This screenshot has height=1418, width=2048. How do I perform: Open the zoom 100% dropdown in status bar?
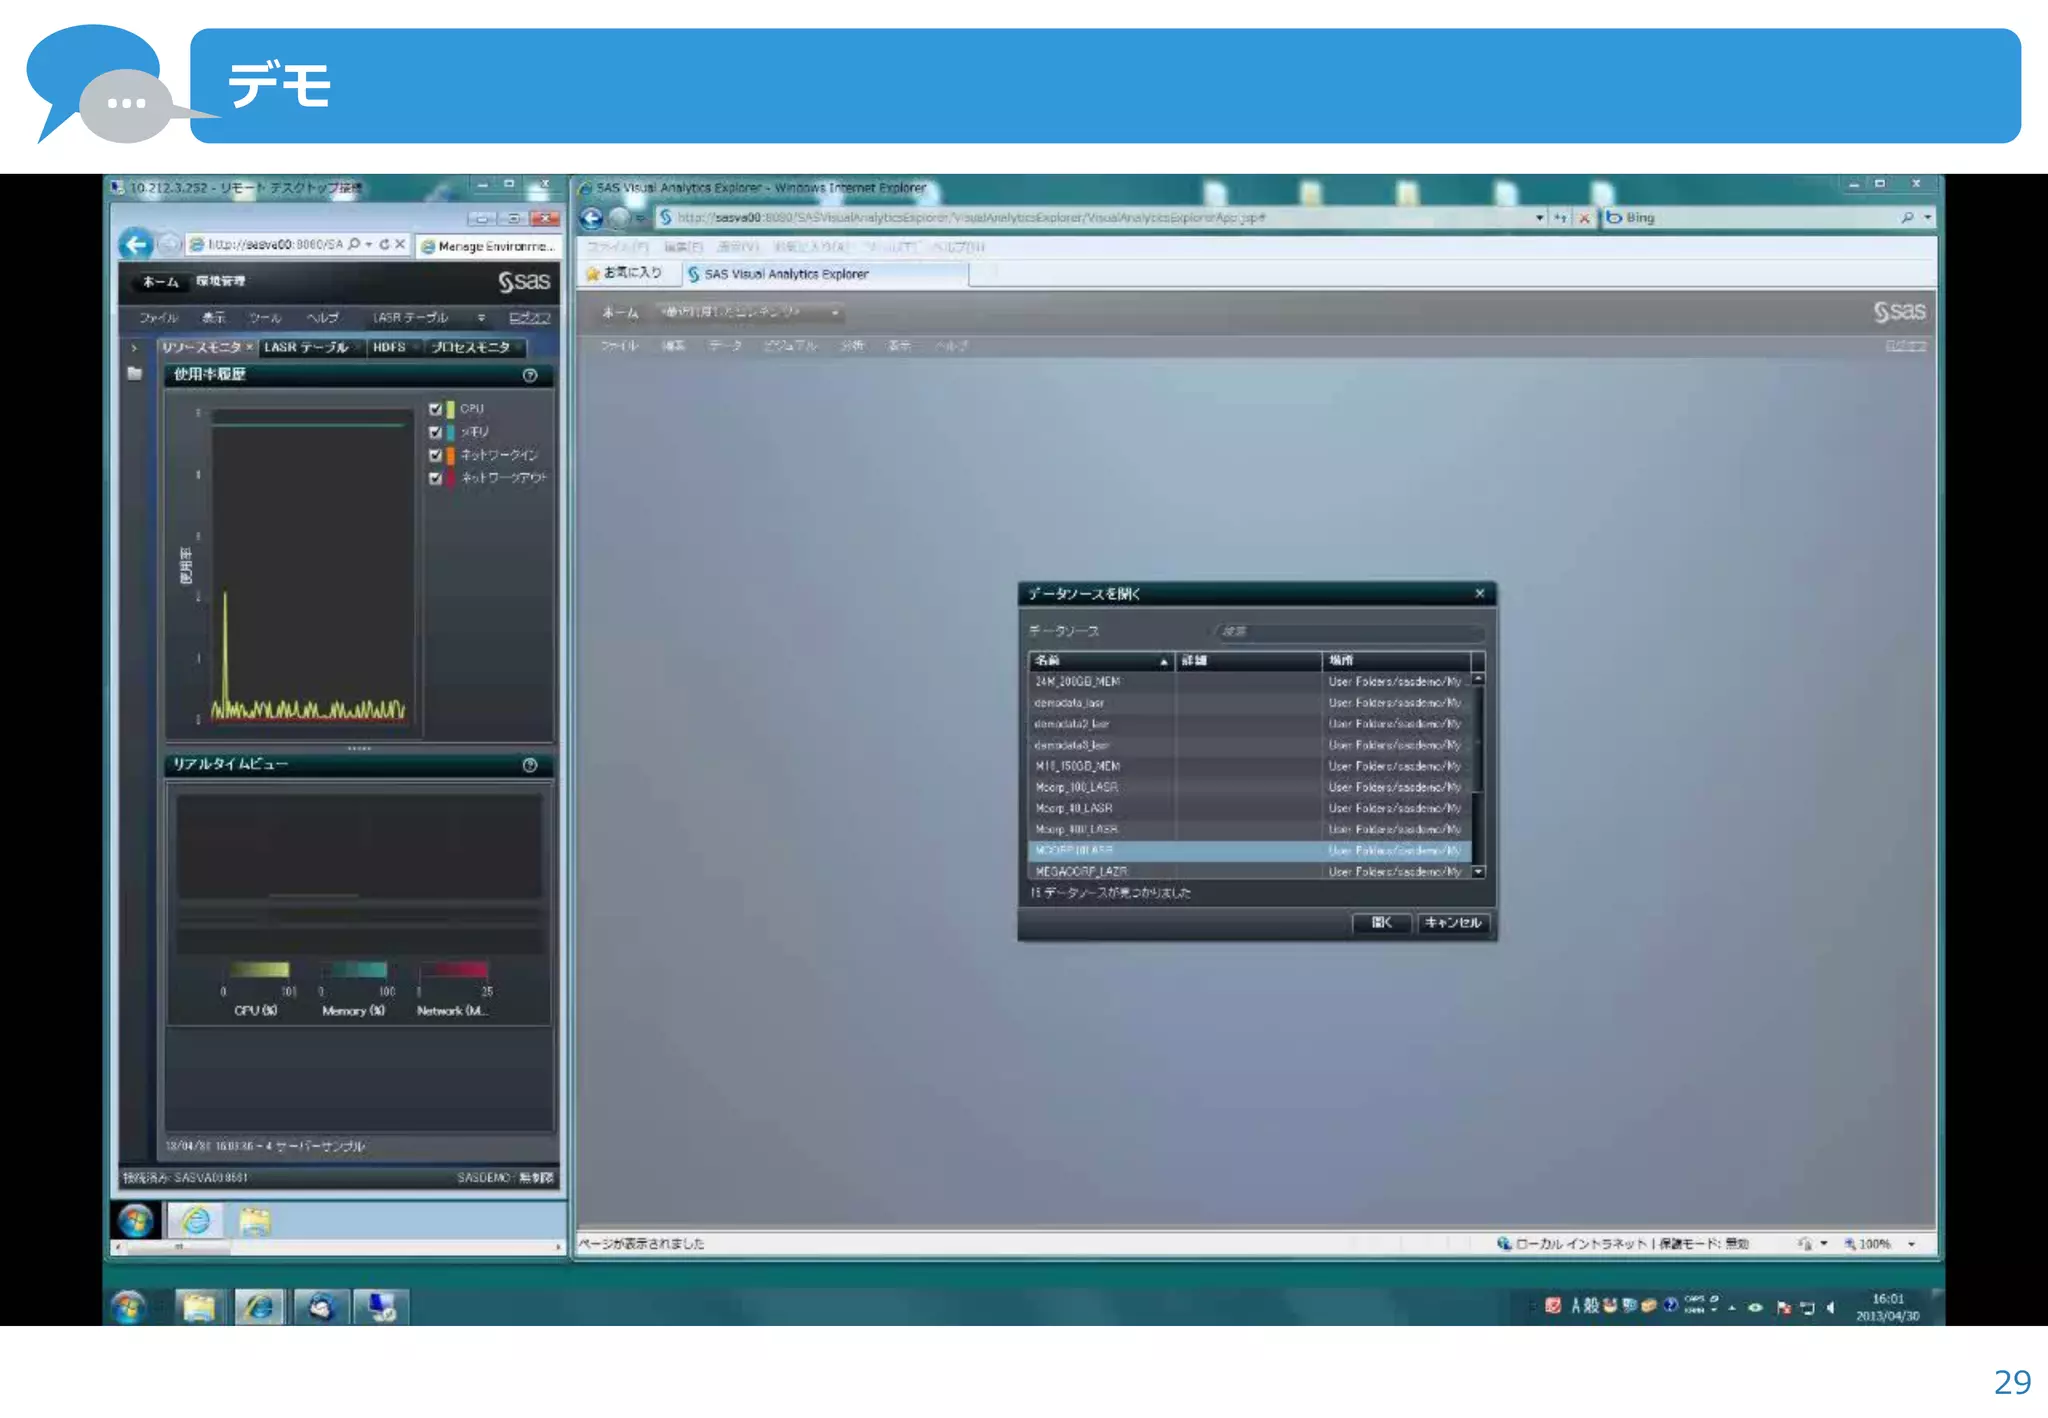(1912, 1244)
